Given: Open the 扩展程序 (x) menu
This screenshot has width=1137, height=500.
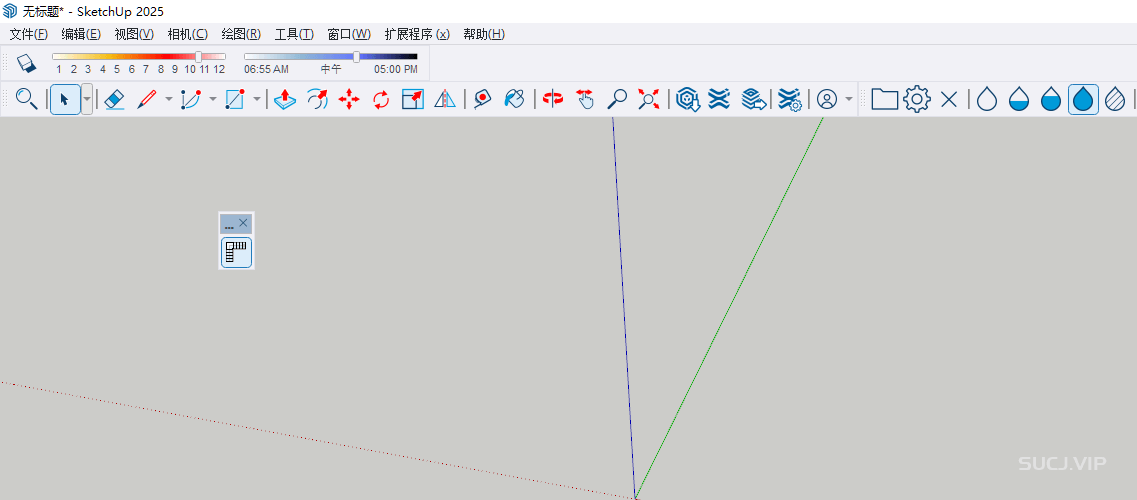Looking at the screenshot, I should coord(417,34).
